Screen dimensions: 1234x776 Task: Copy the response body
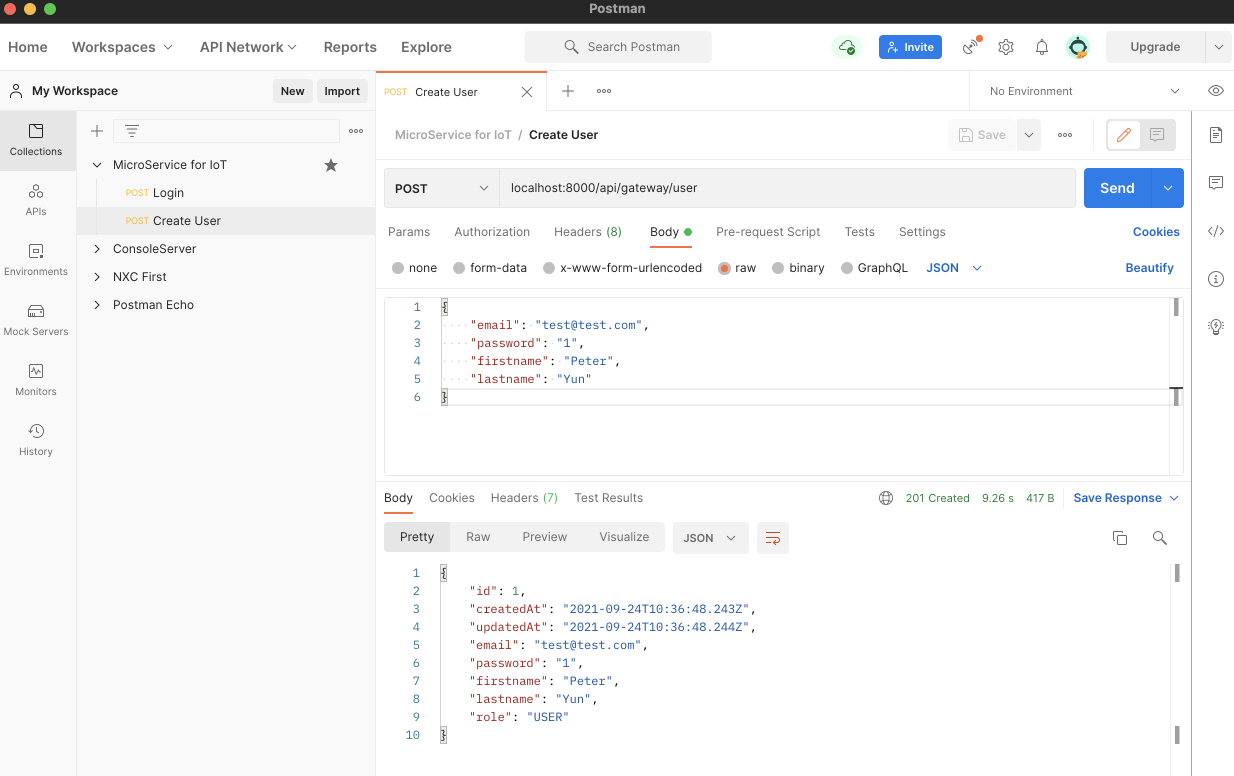1120,538
